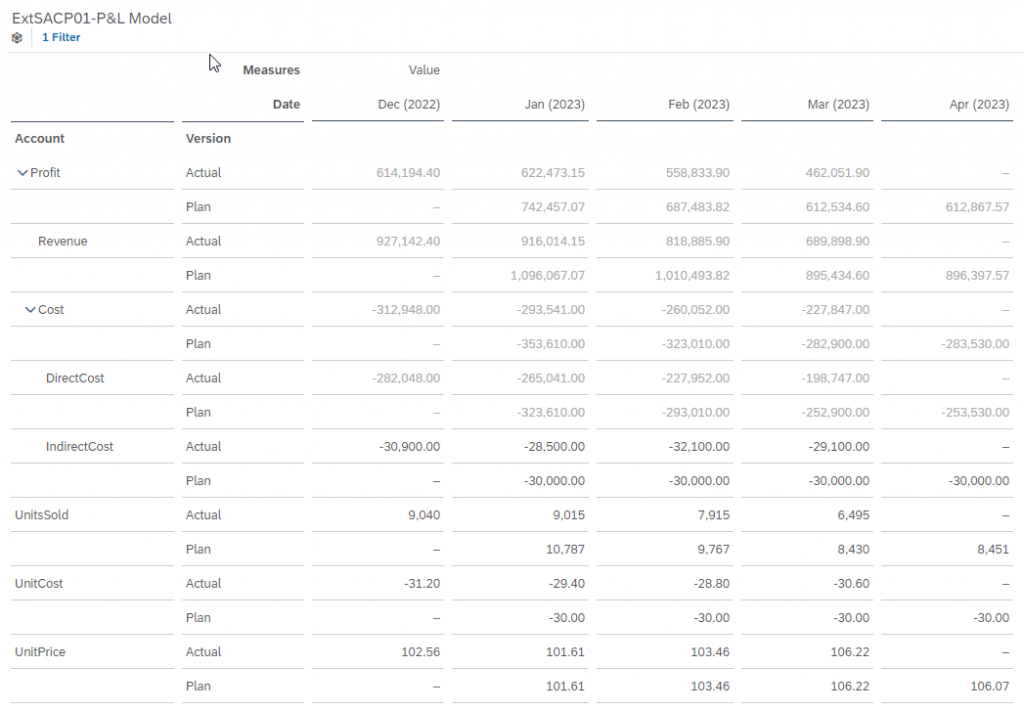1024x711 pixels.
Task: Select IndirectCost actual cell -28,500.00
Action: click(x=554, y=447)
